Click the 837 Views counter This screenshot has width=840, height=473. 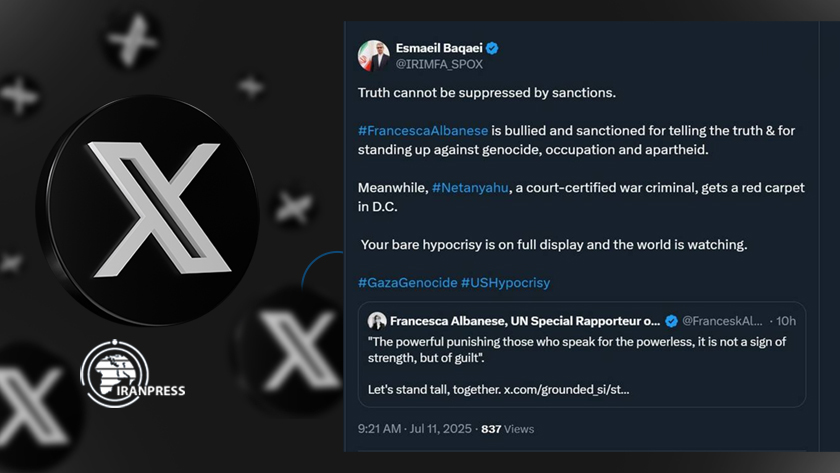click(507, 429)
